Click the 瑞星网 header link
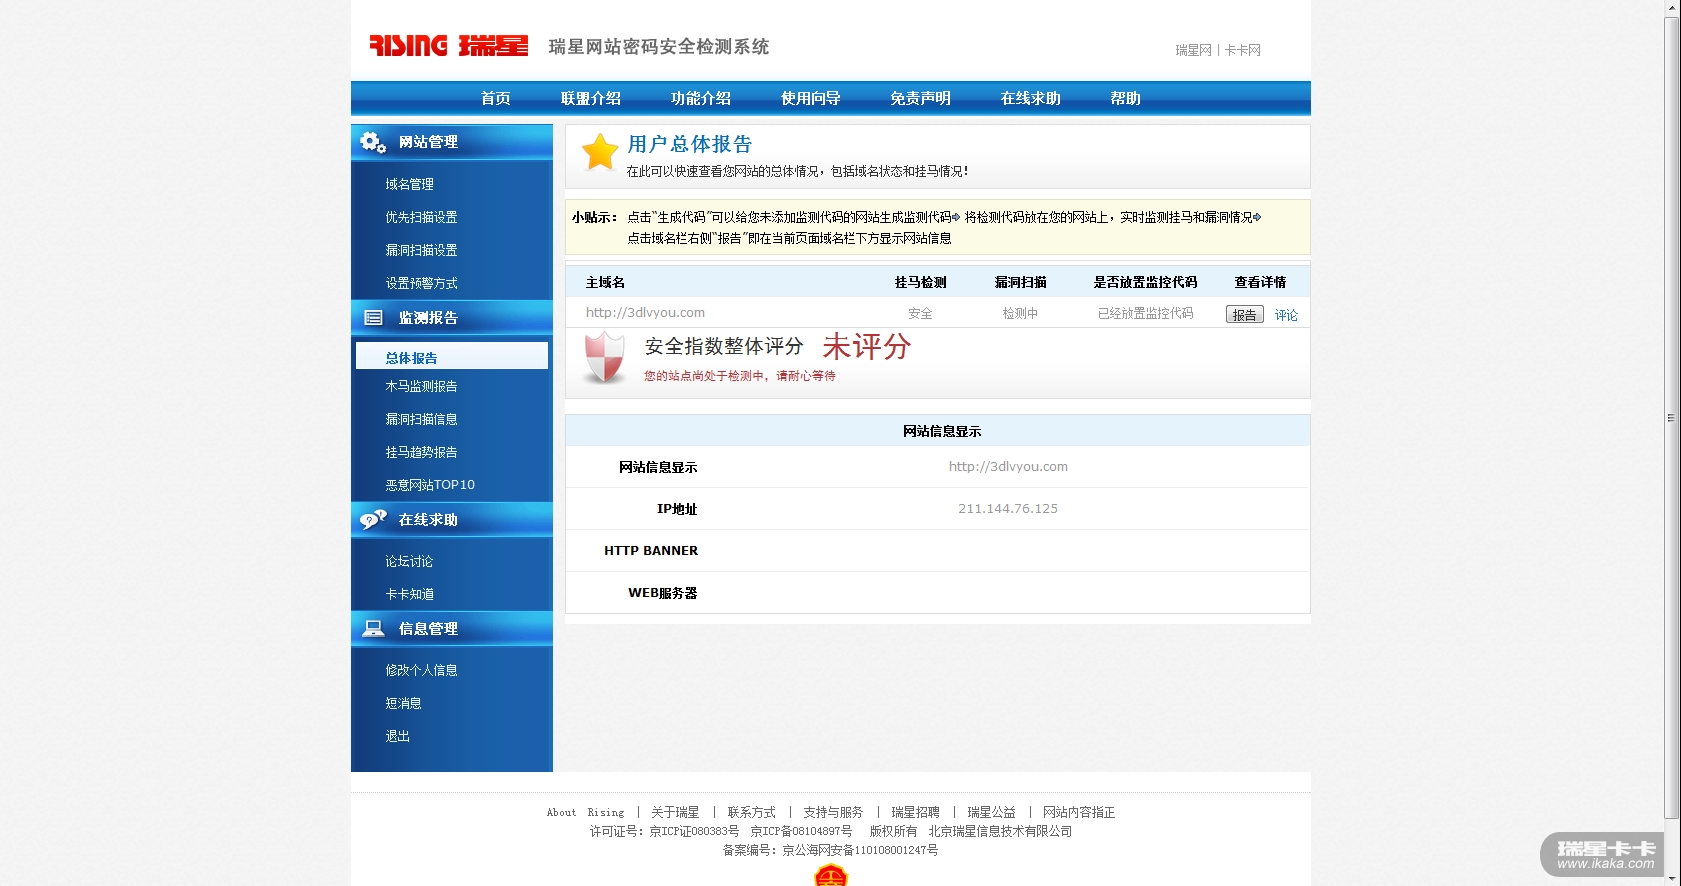The width and height of the screenshot is (1681, 886). [1193, 50]
